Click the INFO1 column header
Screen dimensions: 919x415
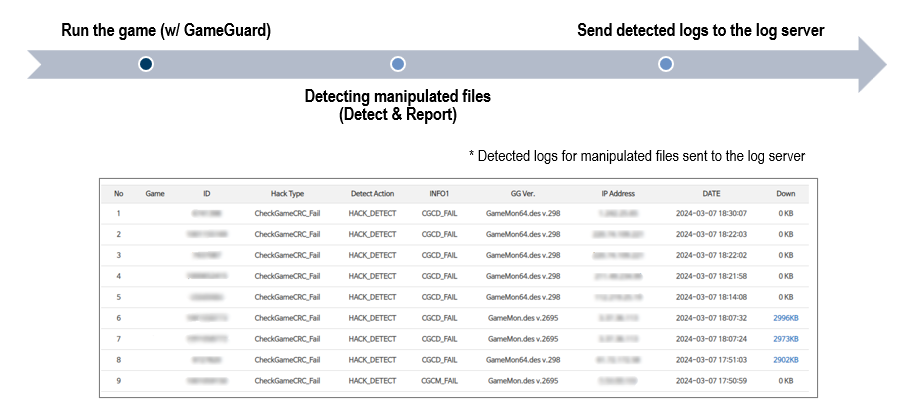click(439, 193)
